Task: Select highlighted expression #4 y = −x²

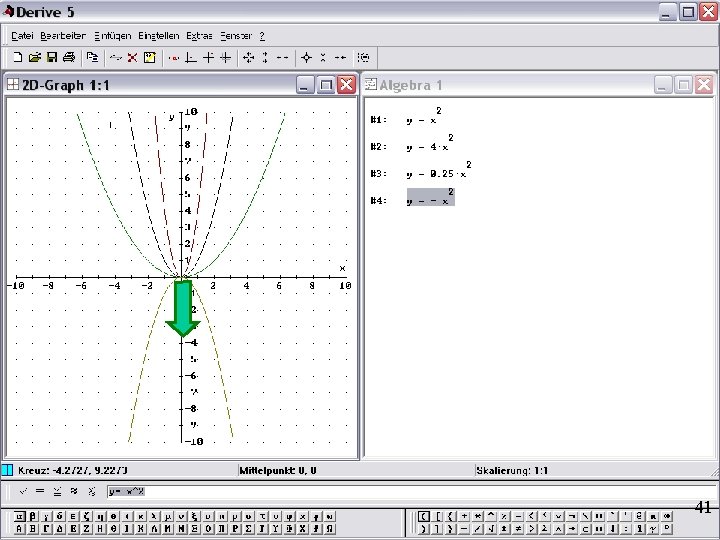Action: click(431, 197)
